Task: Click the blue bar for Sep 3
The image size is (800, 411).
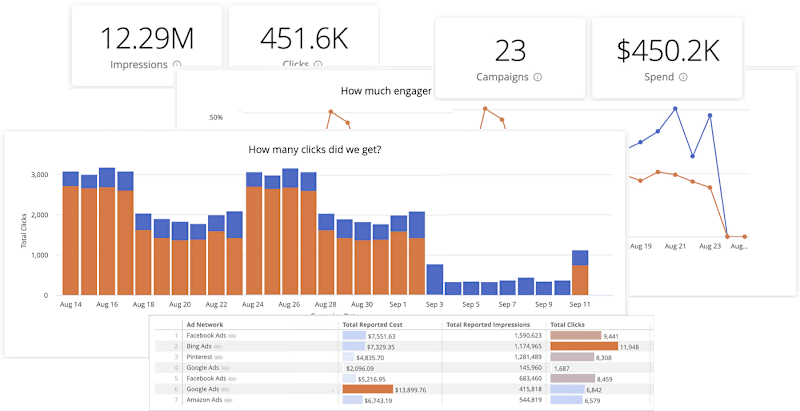Action: [x=435, y=279]
